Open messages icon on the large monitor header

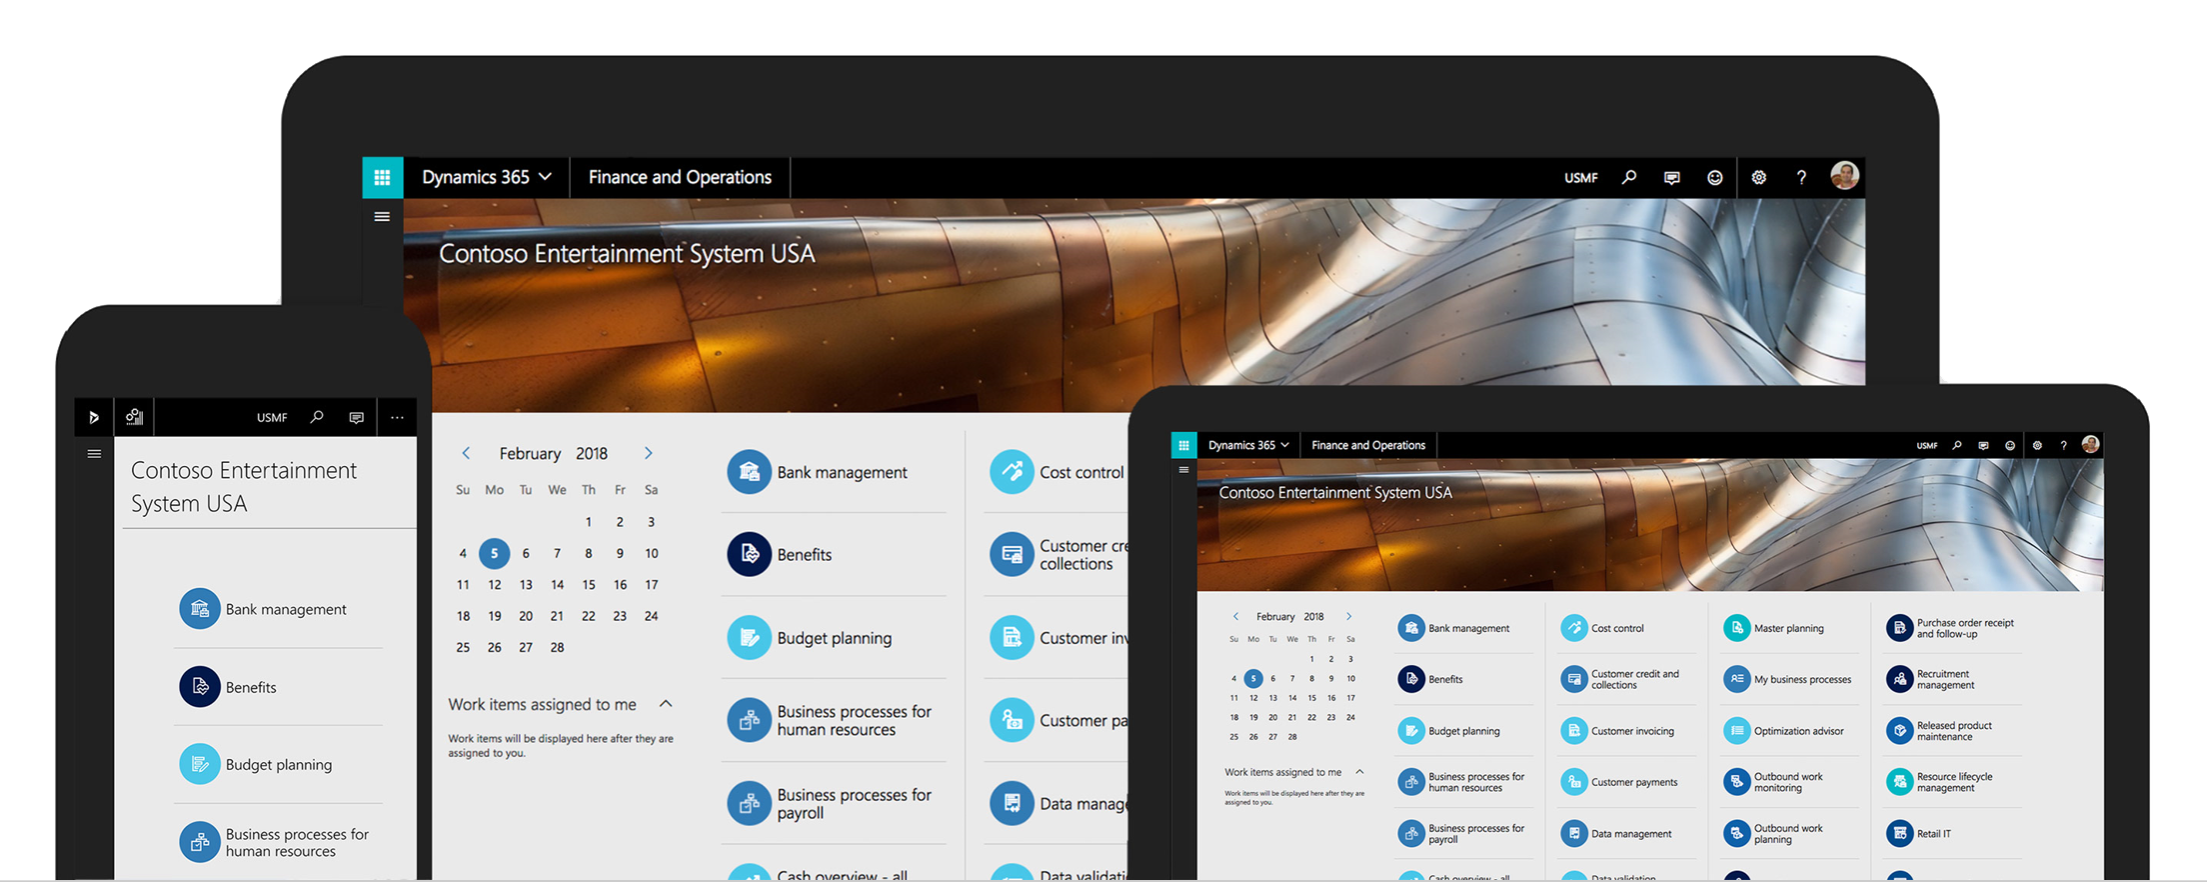tap(1672, 178)
